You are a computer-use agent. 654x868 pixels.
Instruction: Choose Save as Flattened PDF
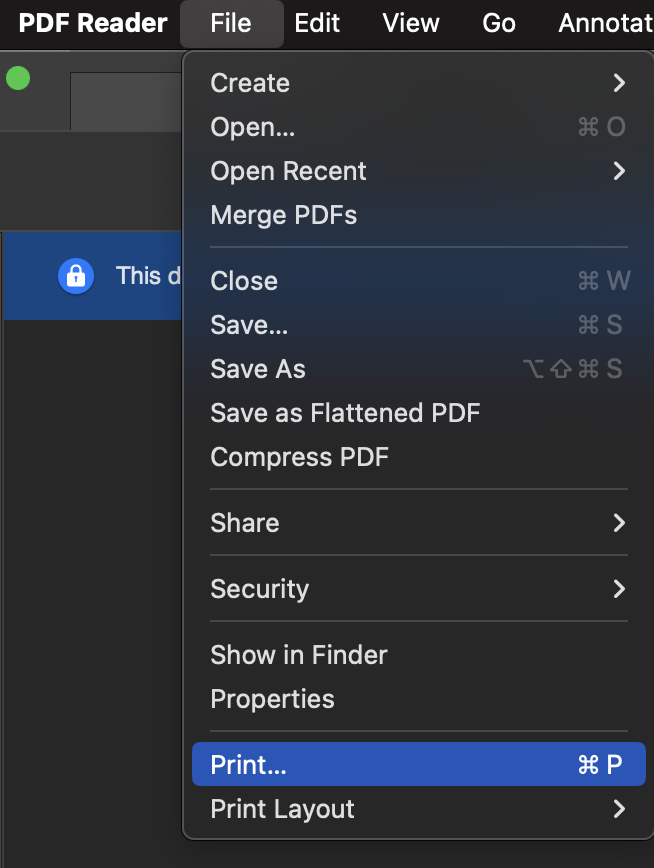point(419,413)
